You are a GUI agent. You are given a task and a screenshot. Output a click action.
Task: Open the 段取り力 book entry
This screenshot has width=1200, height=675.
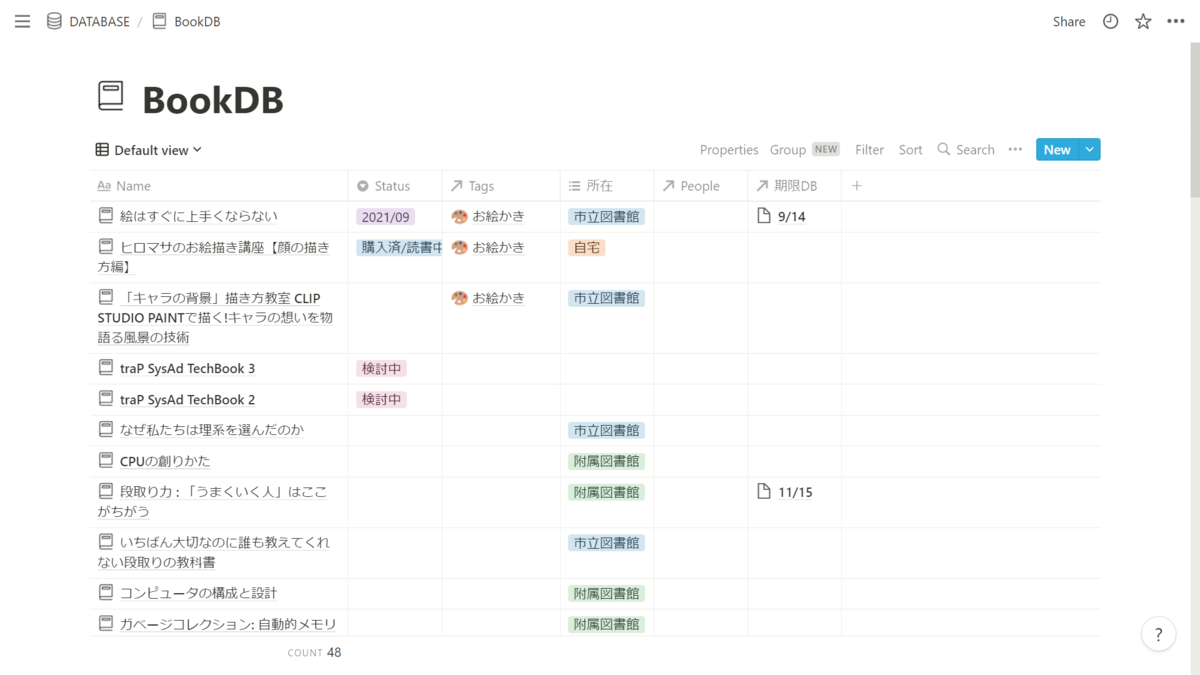point(212,501)
